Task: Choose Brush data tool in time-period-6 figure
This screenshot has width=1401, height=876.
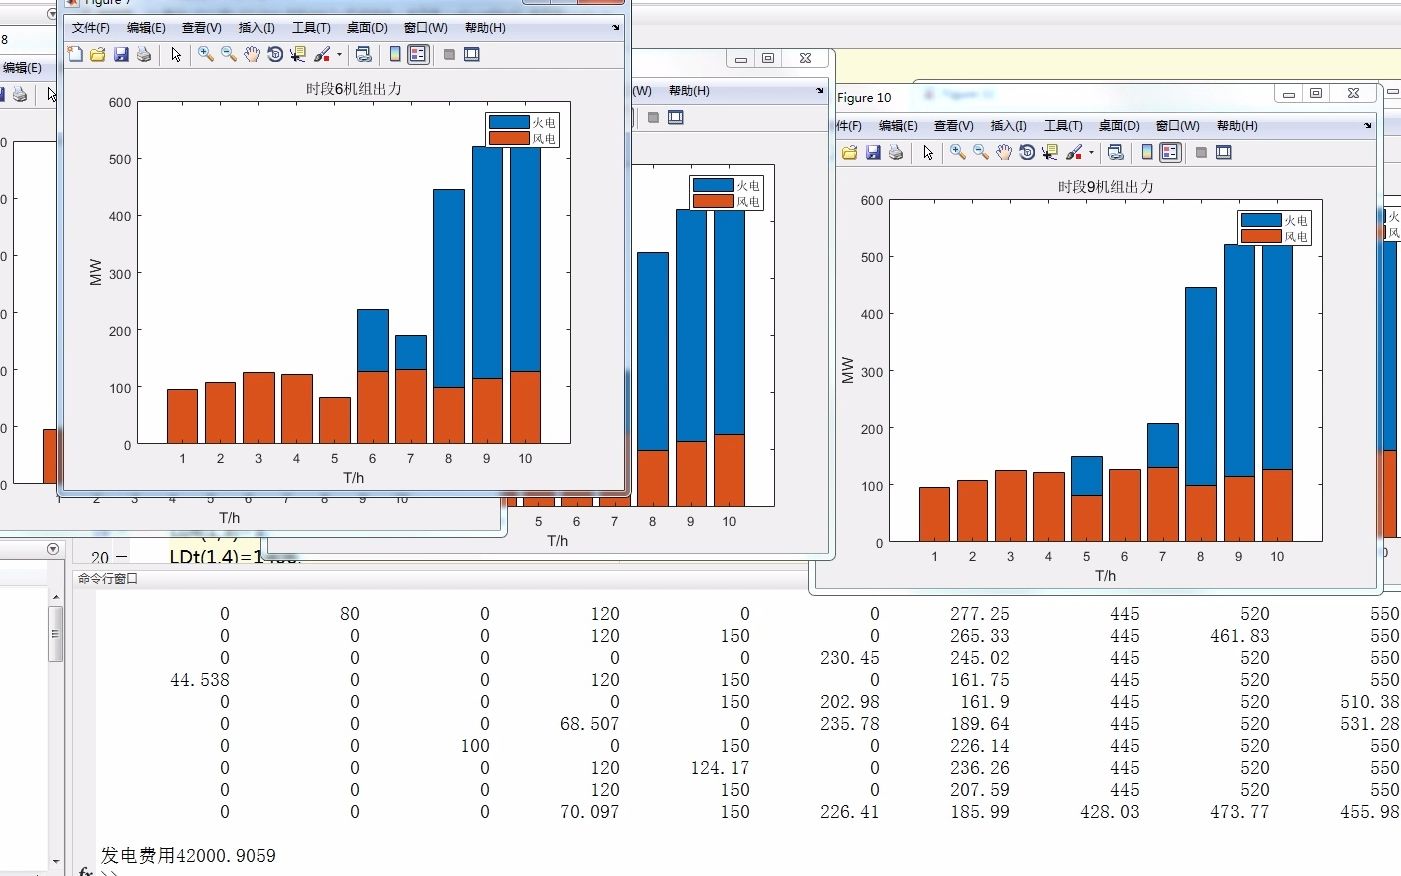Action: pos(322,54)
